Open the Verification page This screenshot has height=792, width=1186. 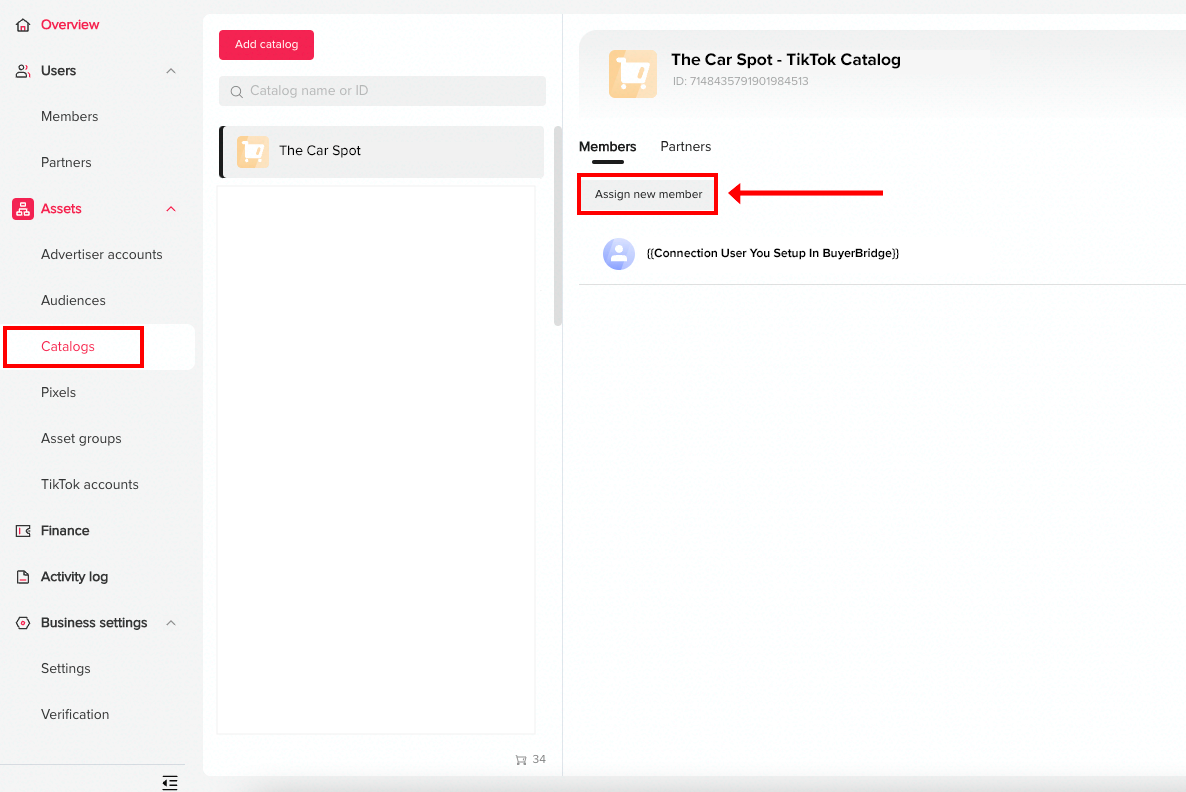pyautogui.click(x=75, y=715)
